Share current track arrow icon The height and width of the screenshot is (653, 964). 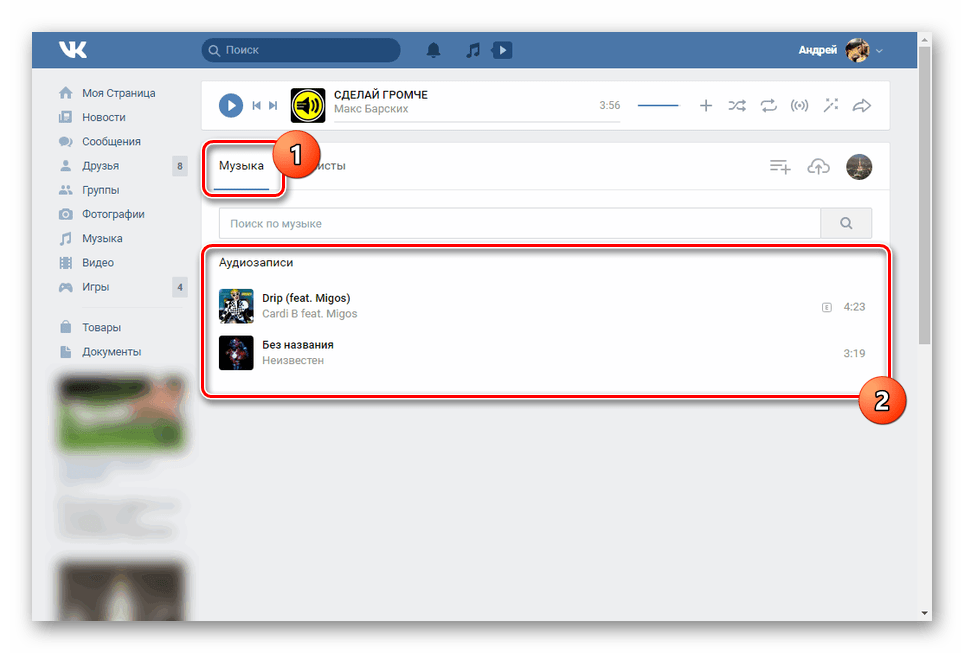tap(862, 105)
